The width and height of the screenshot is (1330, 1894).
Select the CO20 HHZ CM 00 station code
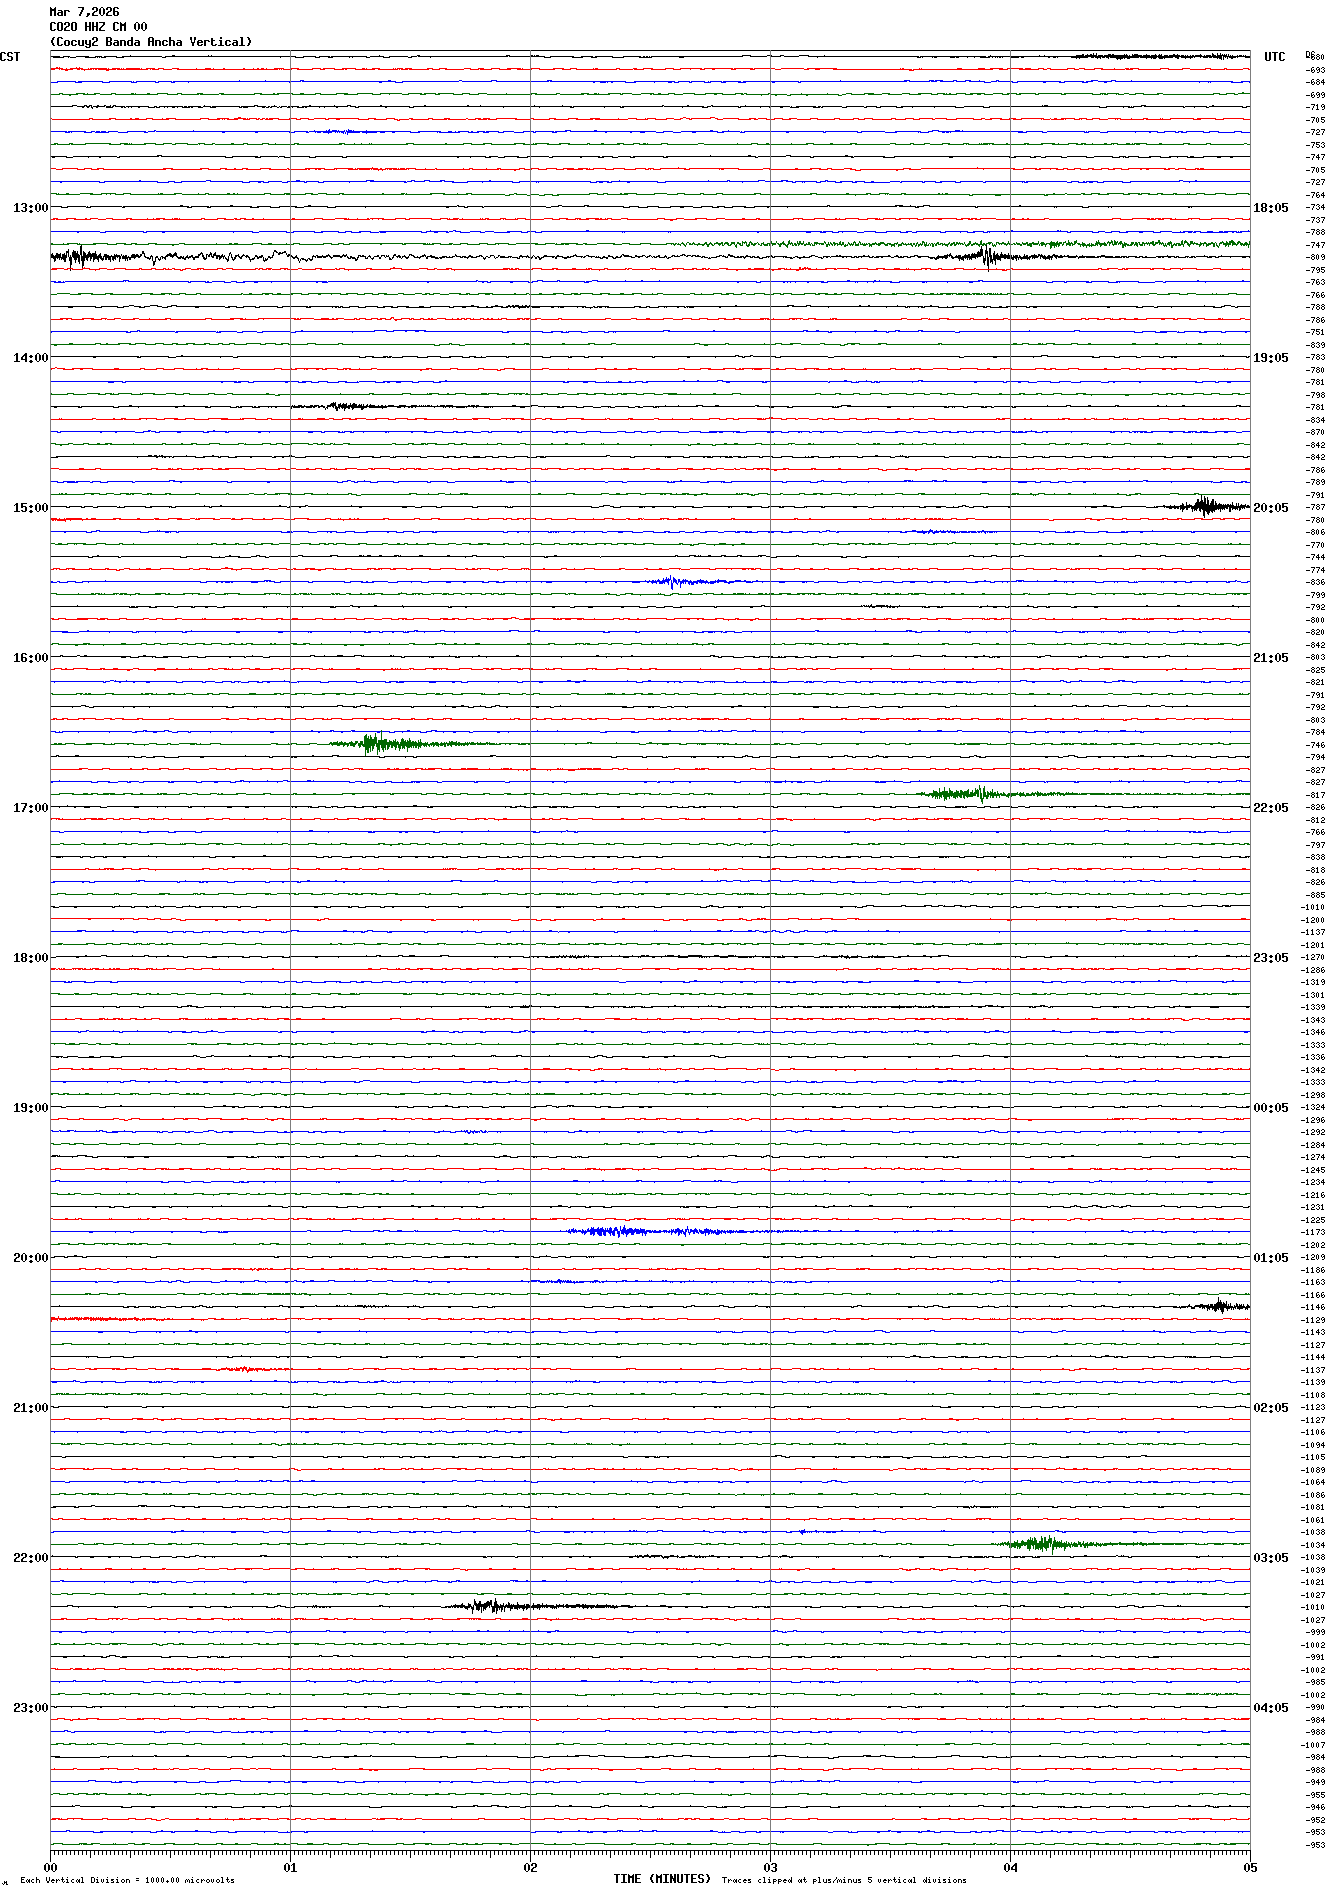pyautogui.click(x=98, y=27)
